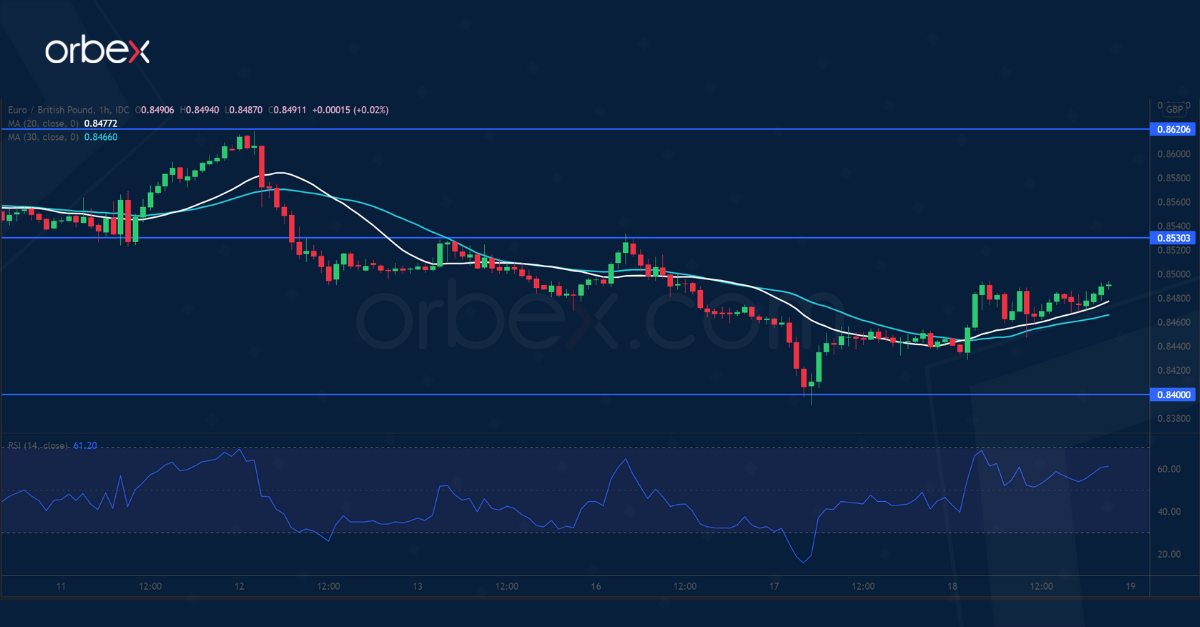Click the GBP currency label on price axis
Screen dimensions: 1200x627
tap(1175, 108)
